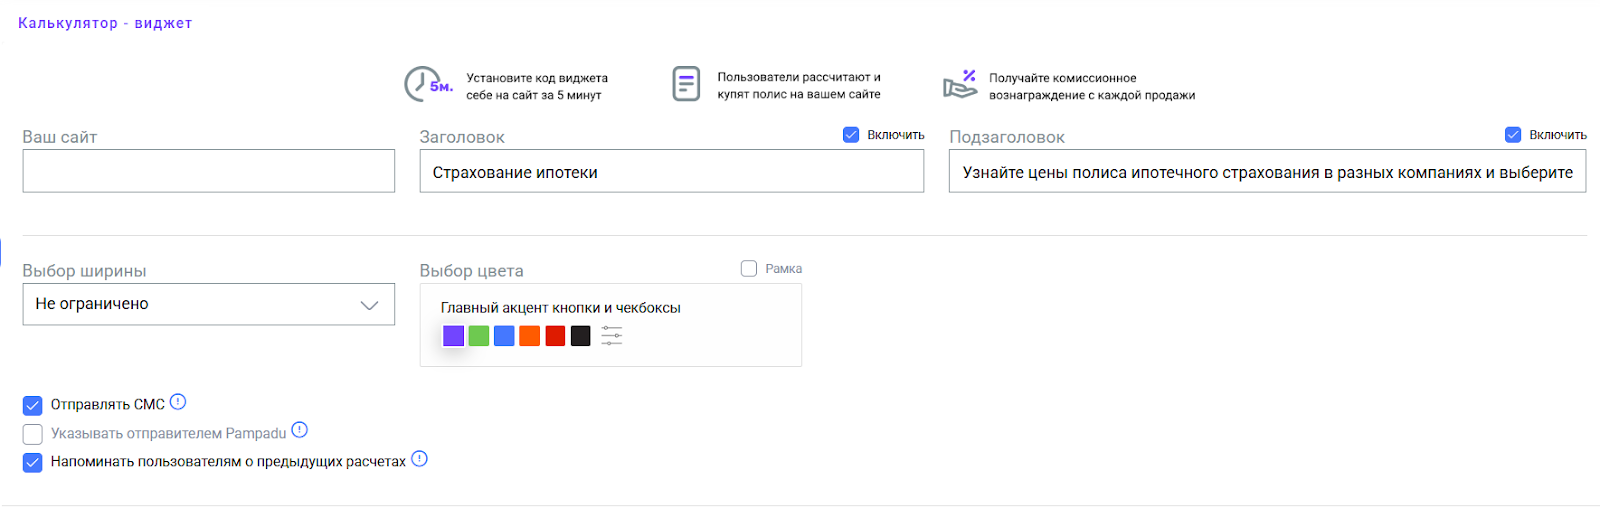Image resolution: width=1600 pixels, height=527 pixels.
Task: Select the purple color swatch
Action: coord(453,336)
